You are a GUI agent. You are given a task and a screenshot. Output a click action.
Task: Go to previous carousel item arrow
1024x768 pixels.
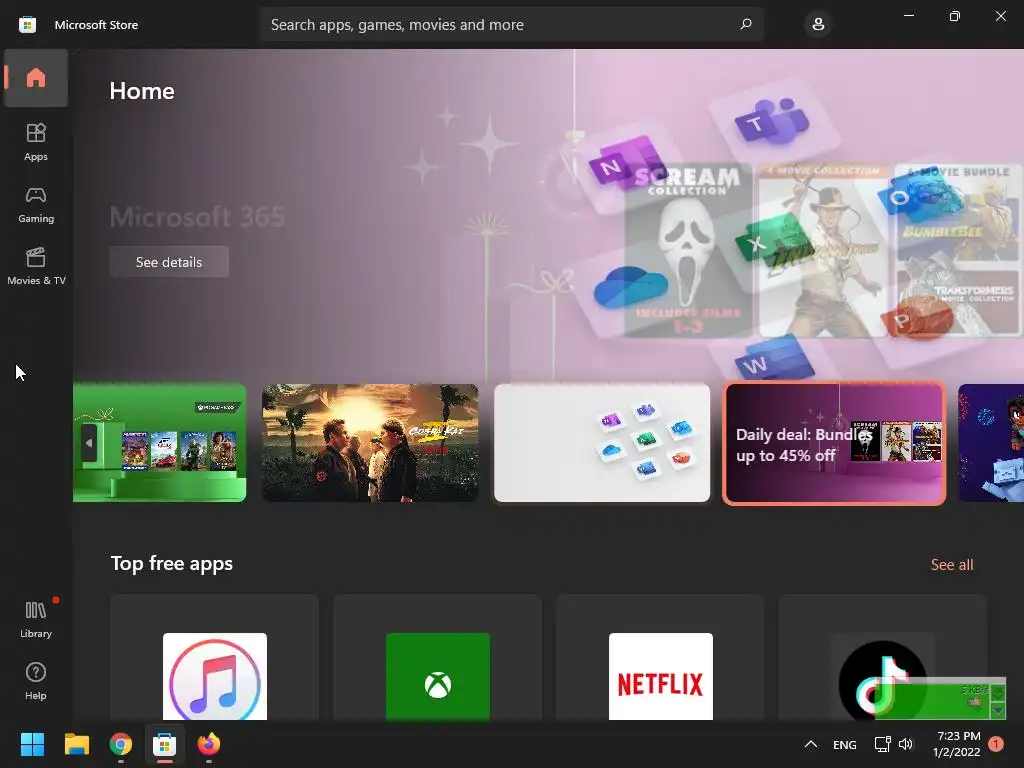pos(89,443)
